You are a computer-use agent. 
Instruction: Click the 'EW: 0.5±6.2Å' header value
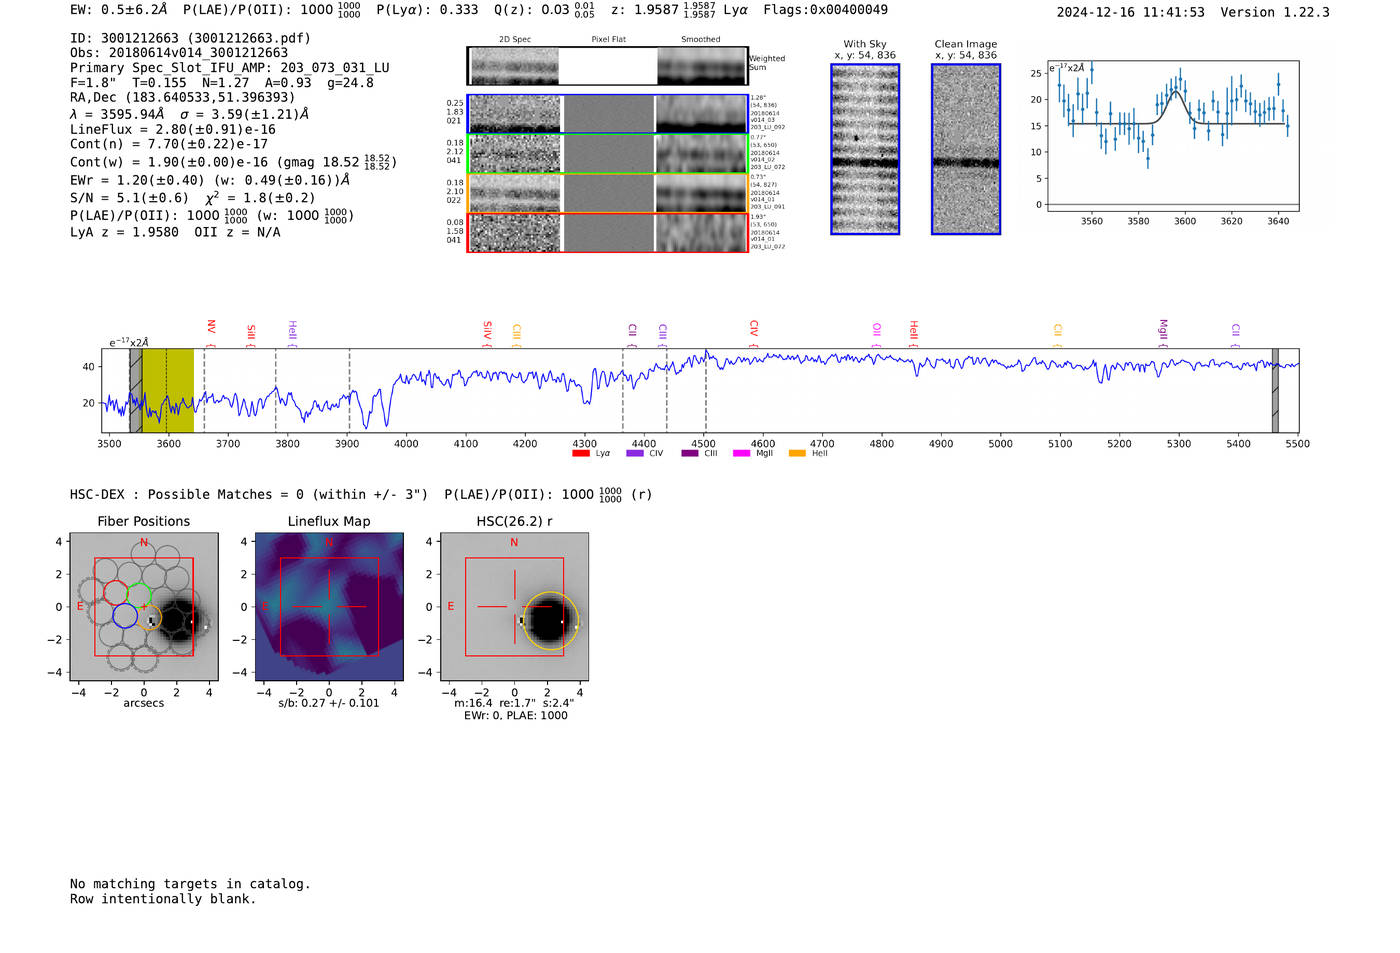point(119,10)
